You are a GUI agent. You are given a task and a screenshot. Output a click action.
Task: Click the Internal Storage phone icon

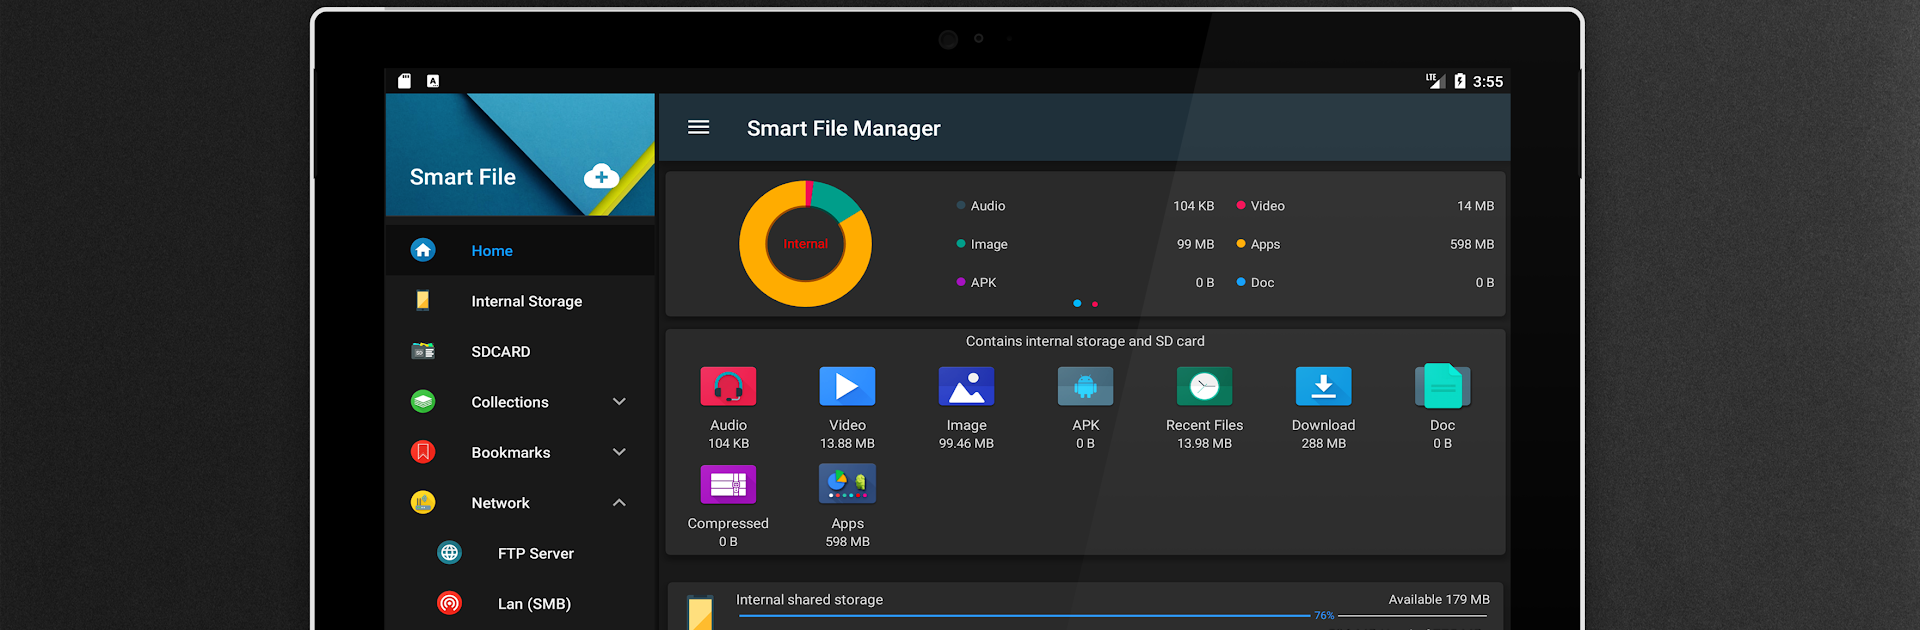click(423, 300)
